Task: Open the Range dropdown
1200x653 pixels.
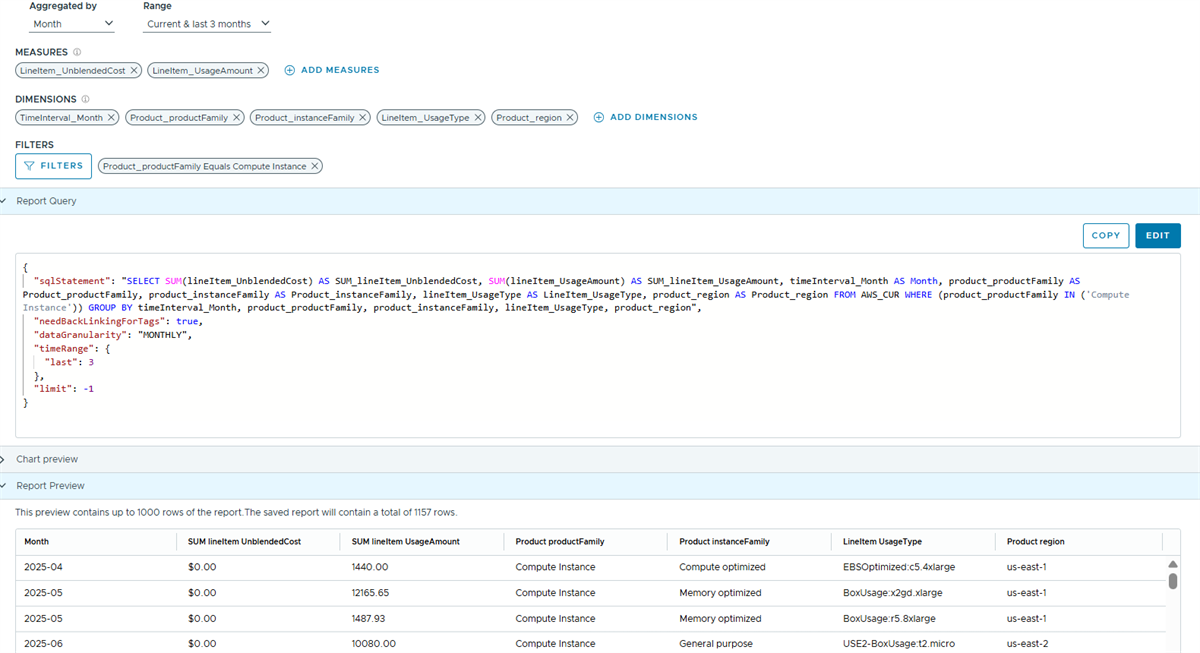Action: [x=206, y=23]
